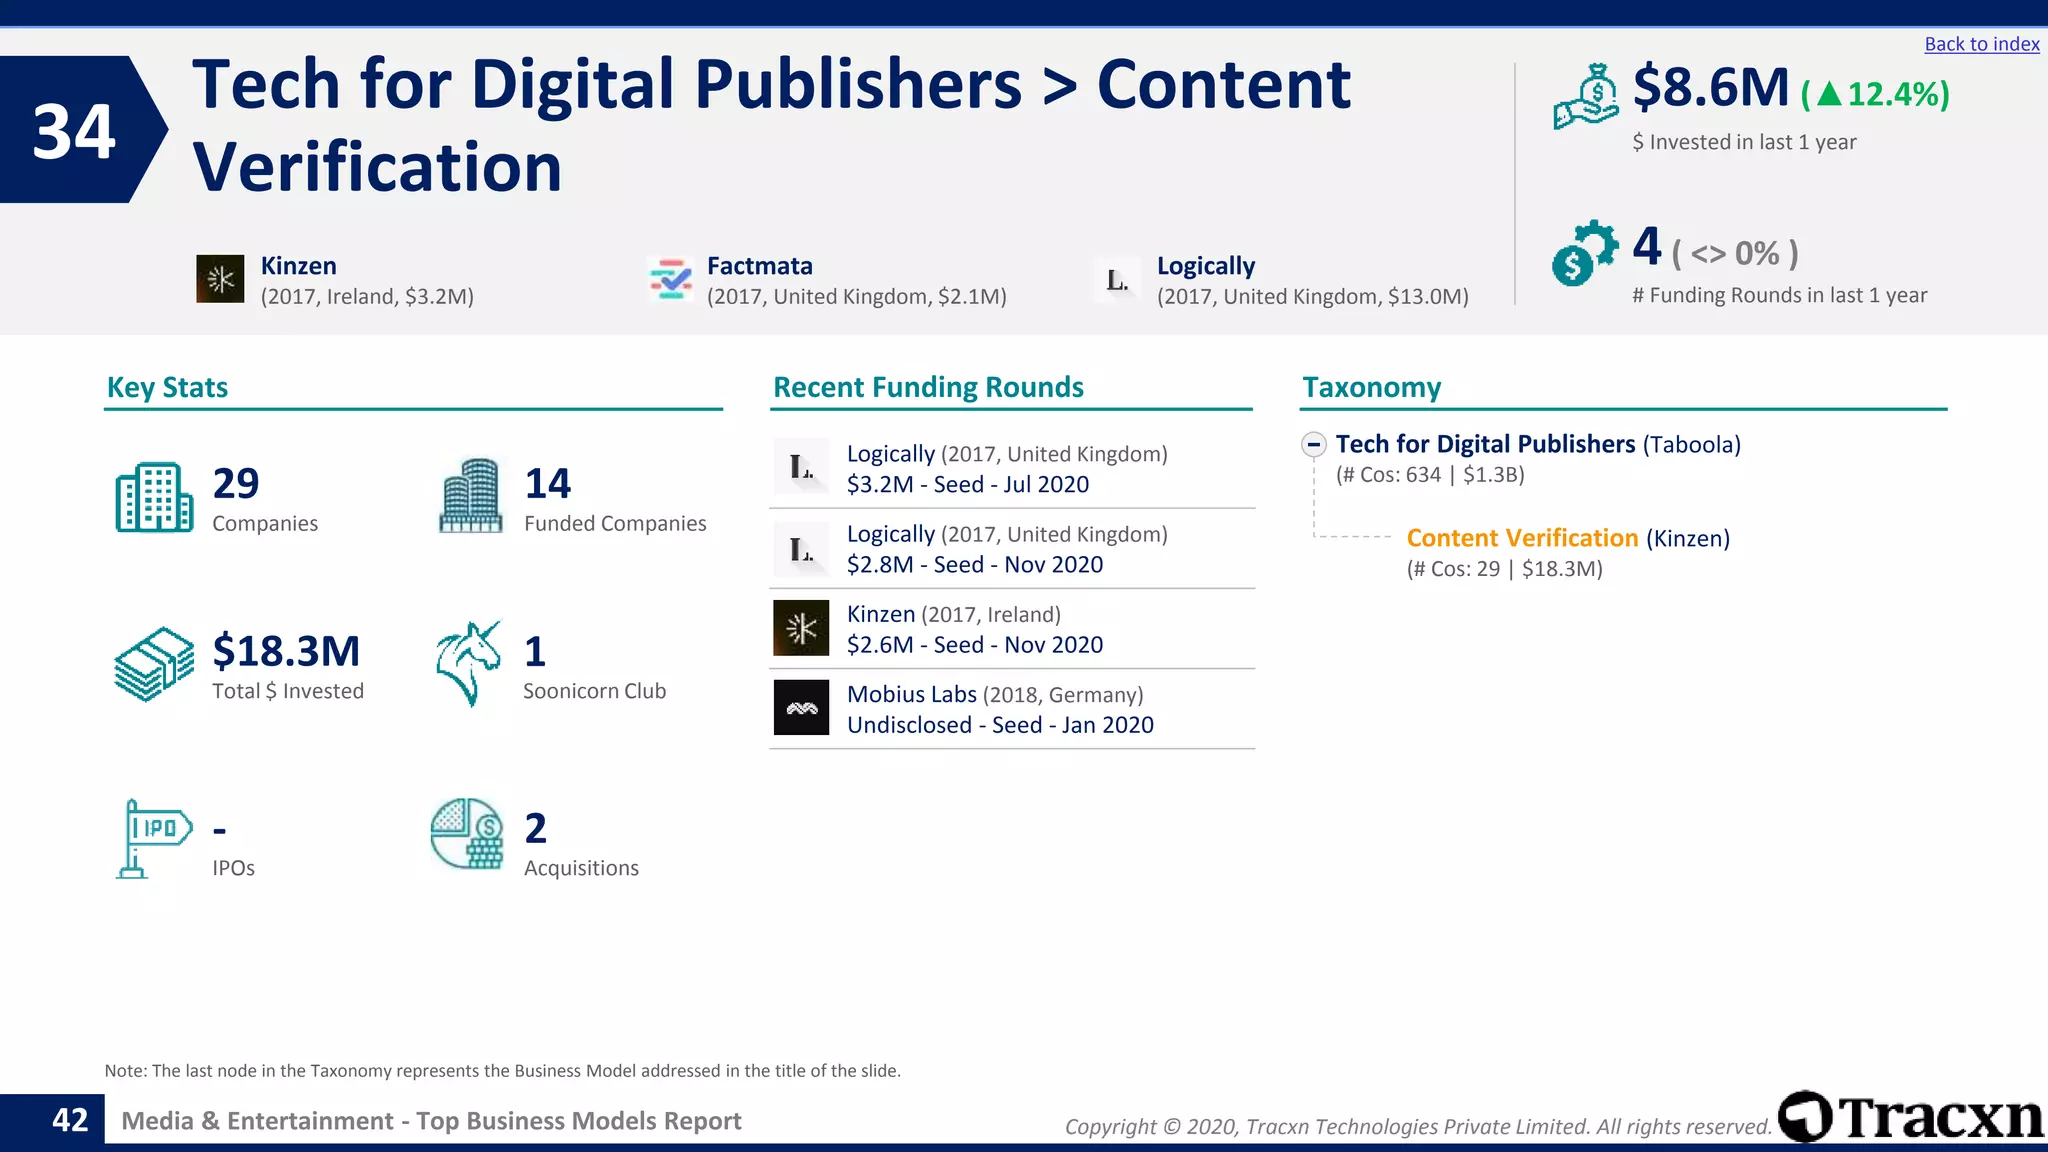
Task: Click the Factmata checkmark logo
Action: [670, 279]
